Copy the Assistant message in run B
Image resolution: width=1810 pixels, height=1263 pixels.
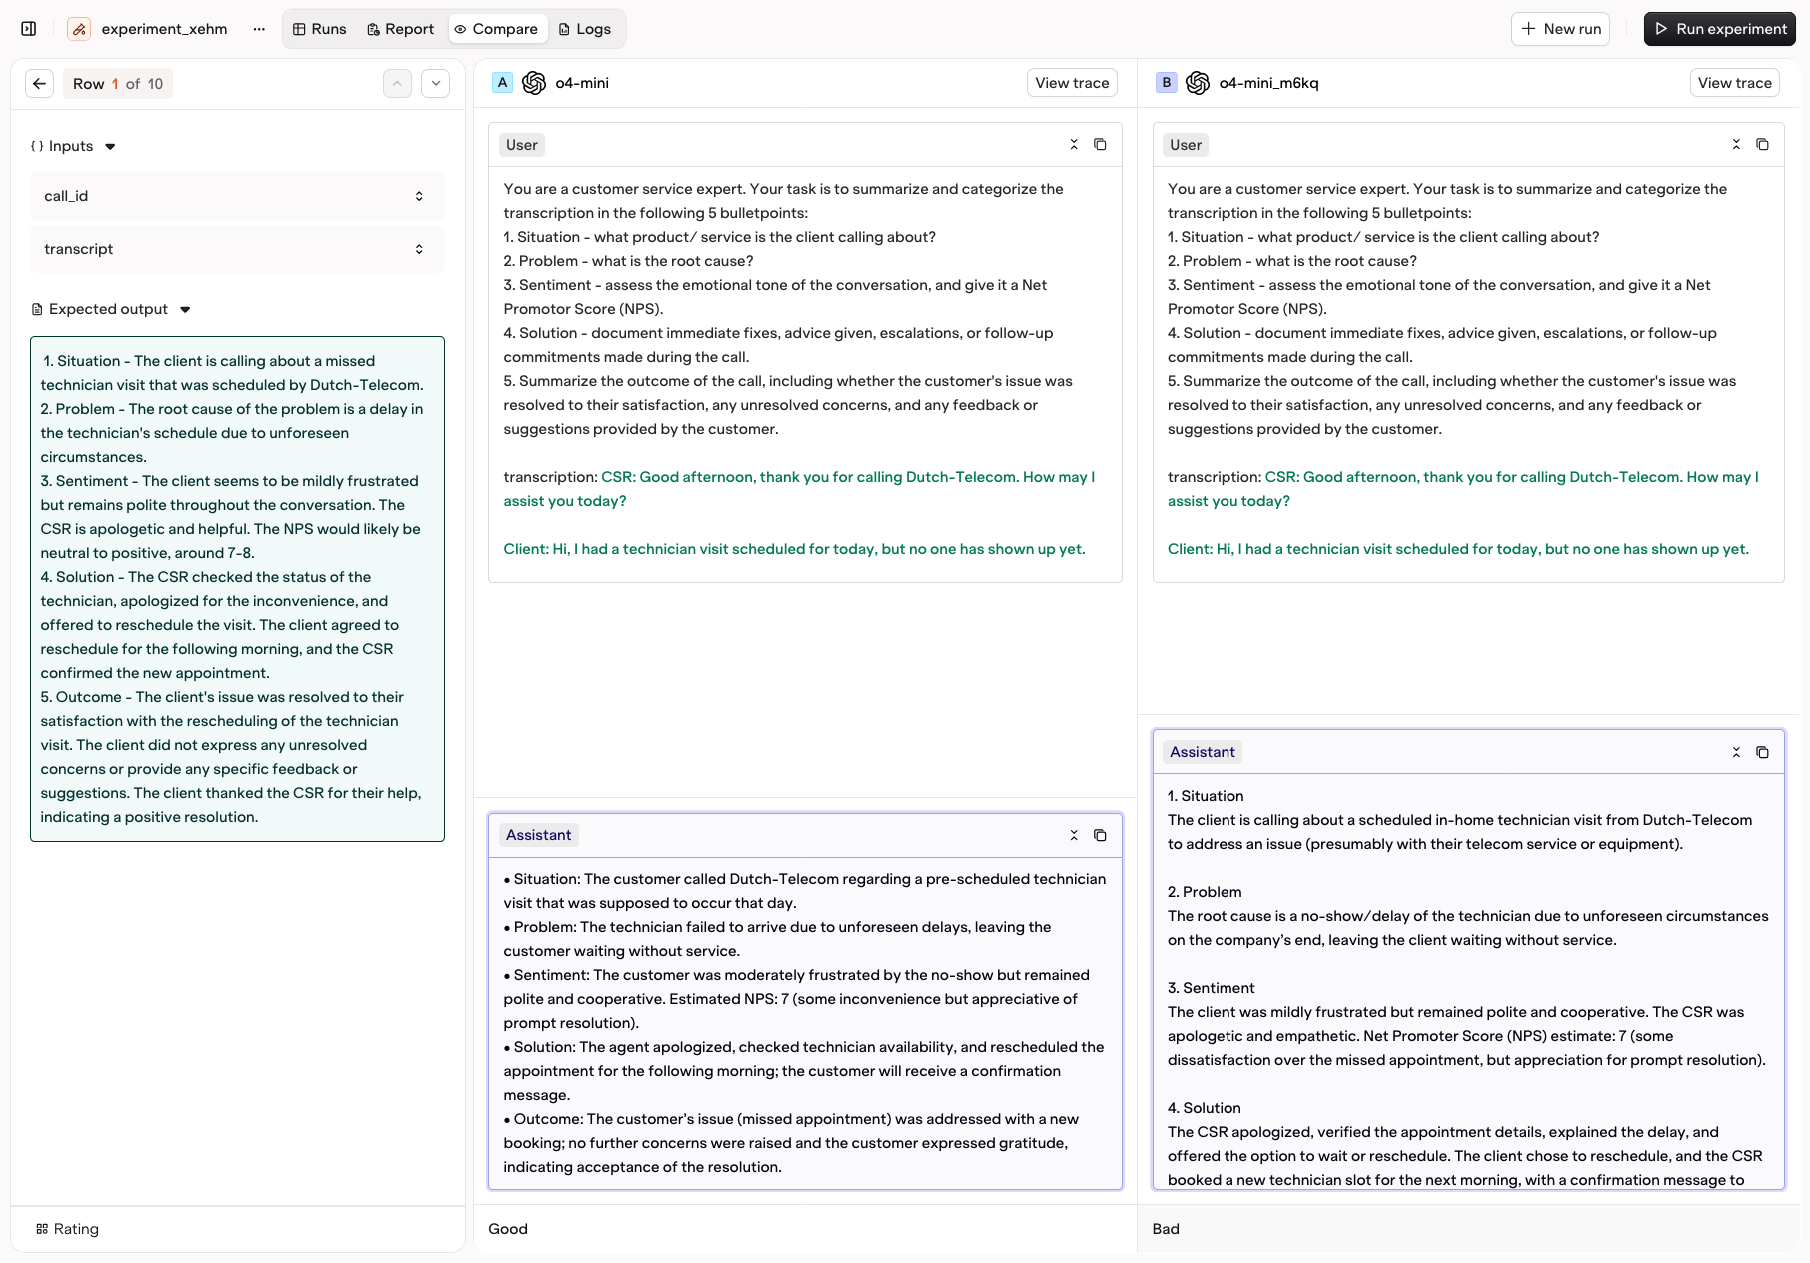tap(1762, 752)
